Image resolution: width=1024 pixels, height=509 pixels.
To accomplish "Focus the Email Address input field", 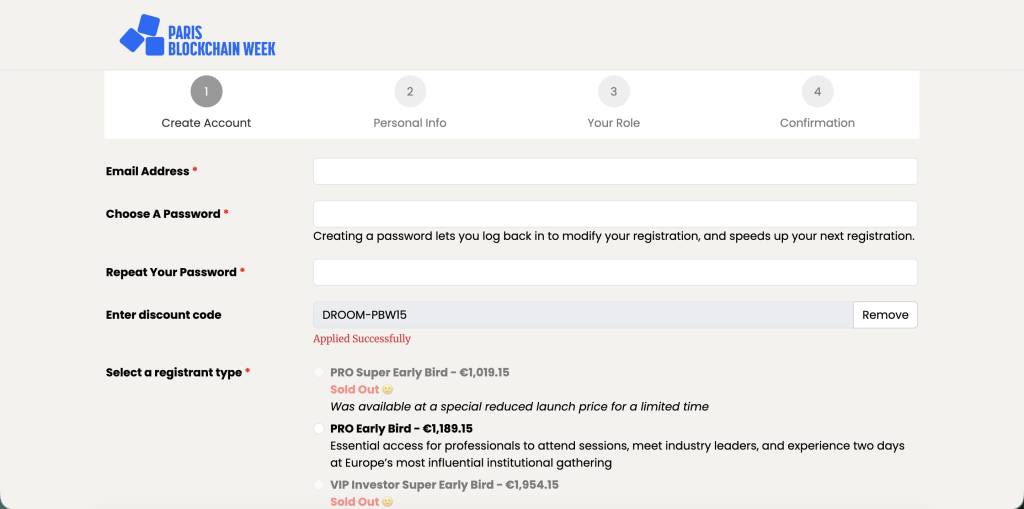I will [615, 172].
